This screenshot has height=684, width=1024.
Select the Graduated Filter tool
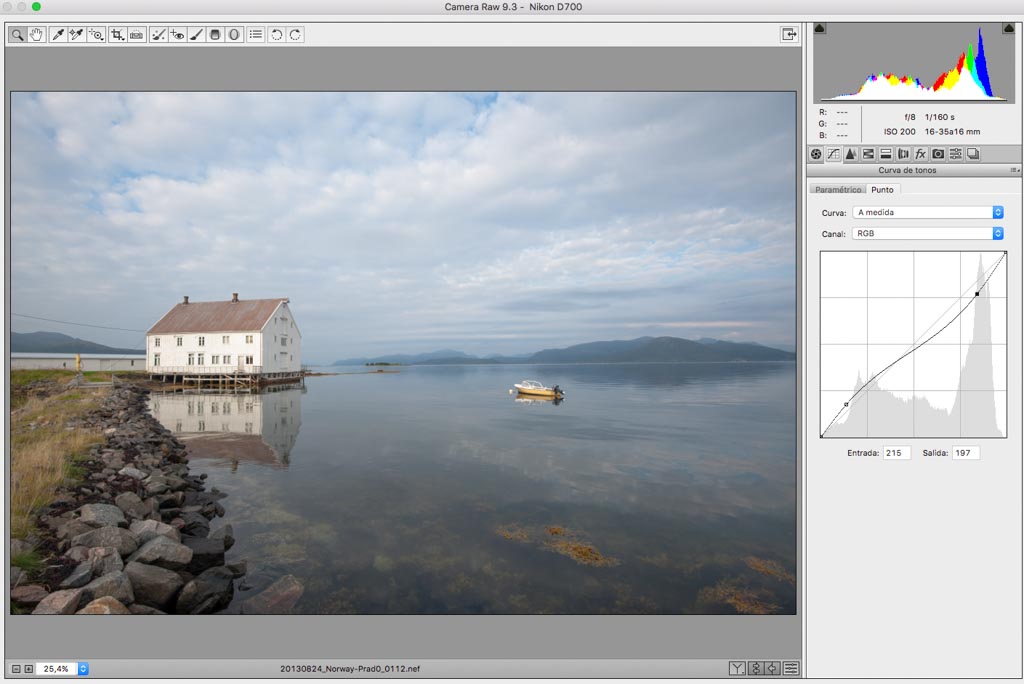215,34
